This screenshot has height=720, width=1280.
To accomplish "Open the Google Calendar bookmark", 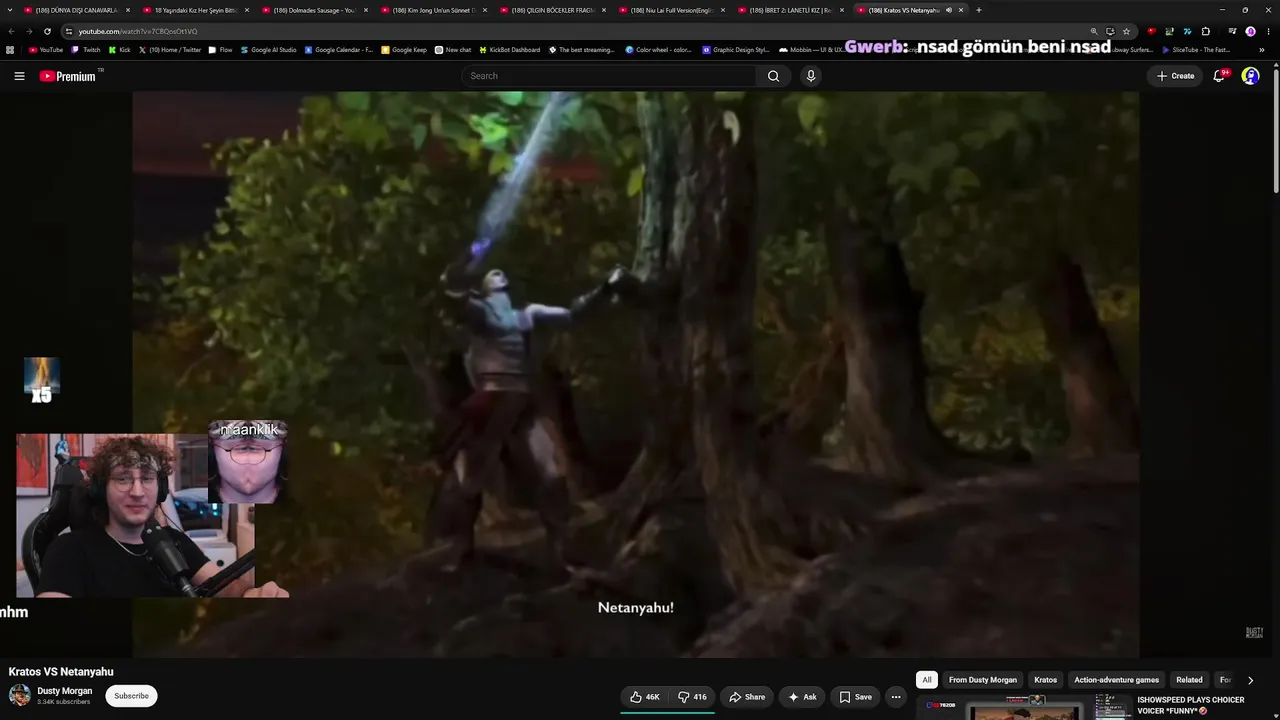I will pyautogui.click(x=339, y=49).
